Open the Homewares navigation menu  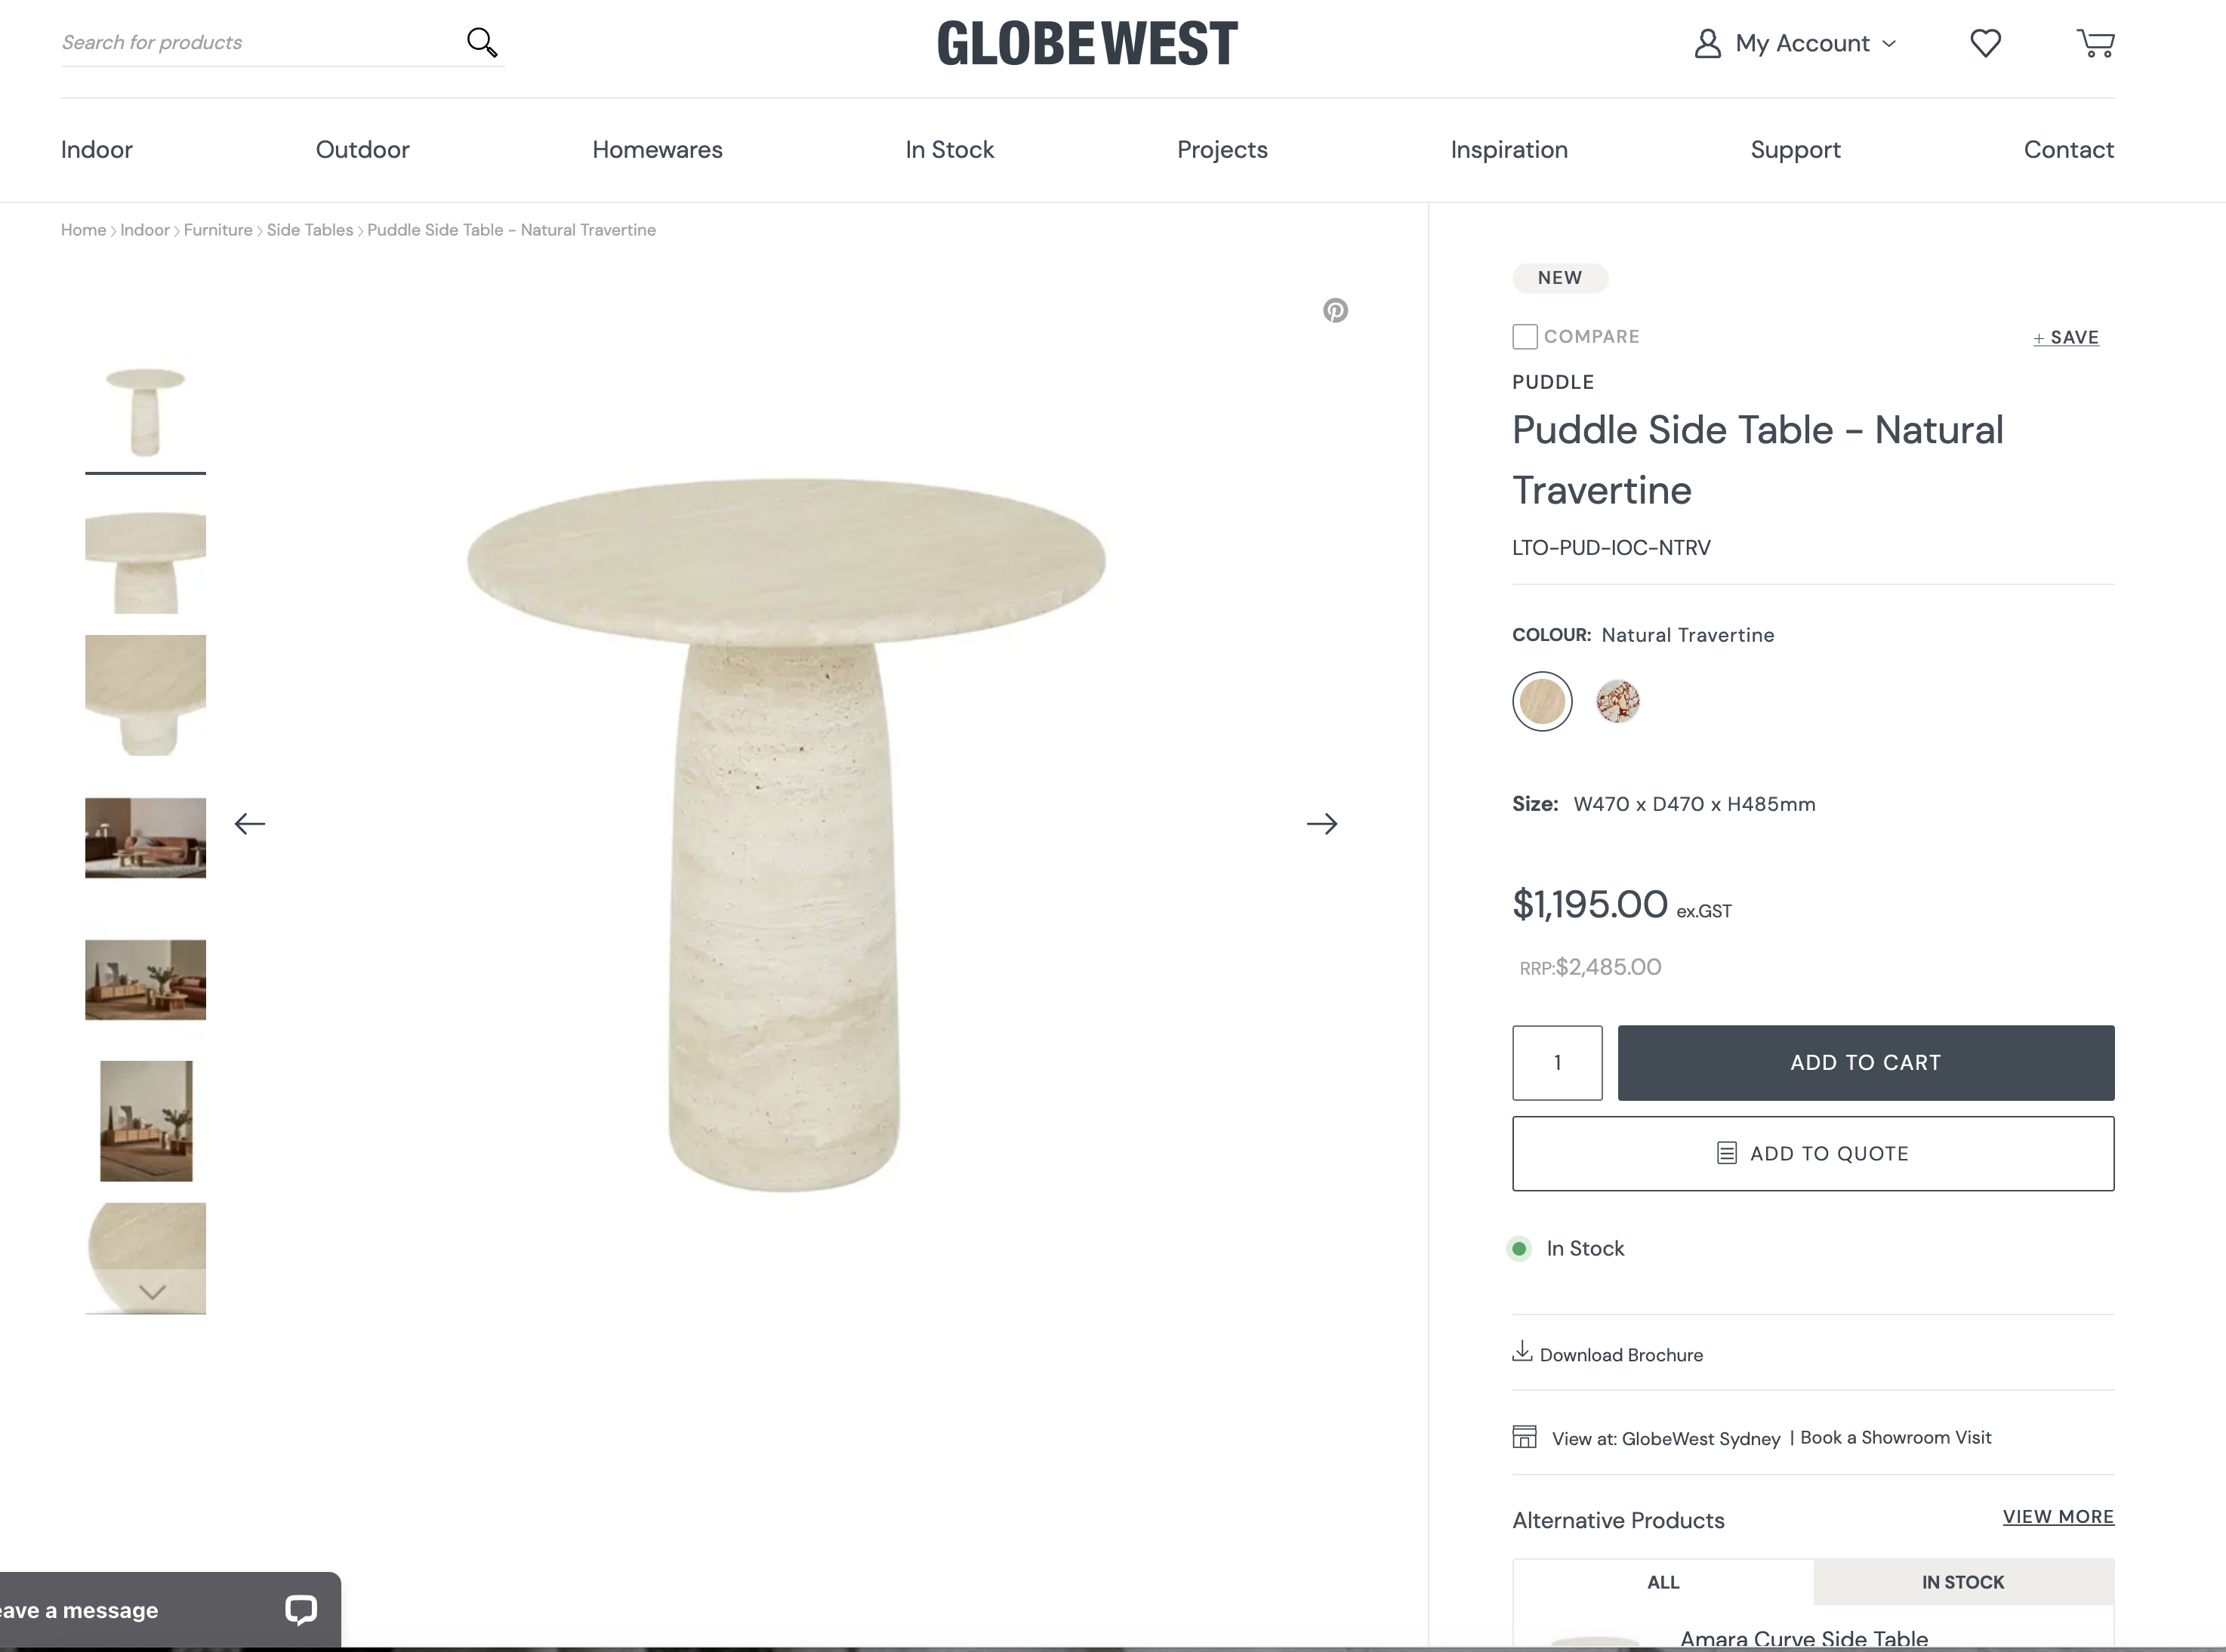657,150
